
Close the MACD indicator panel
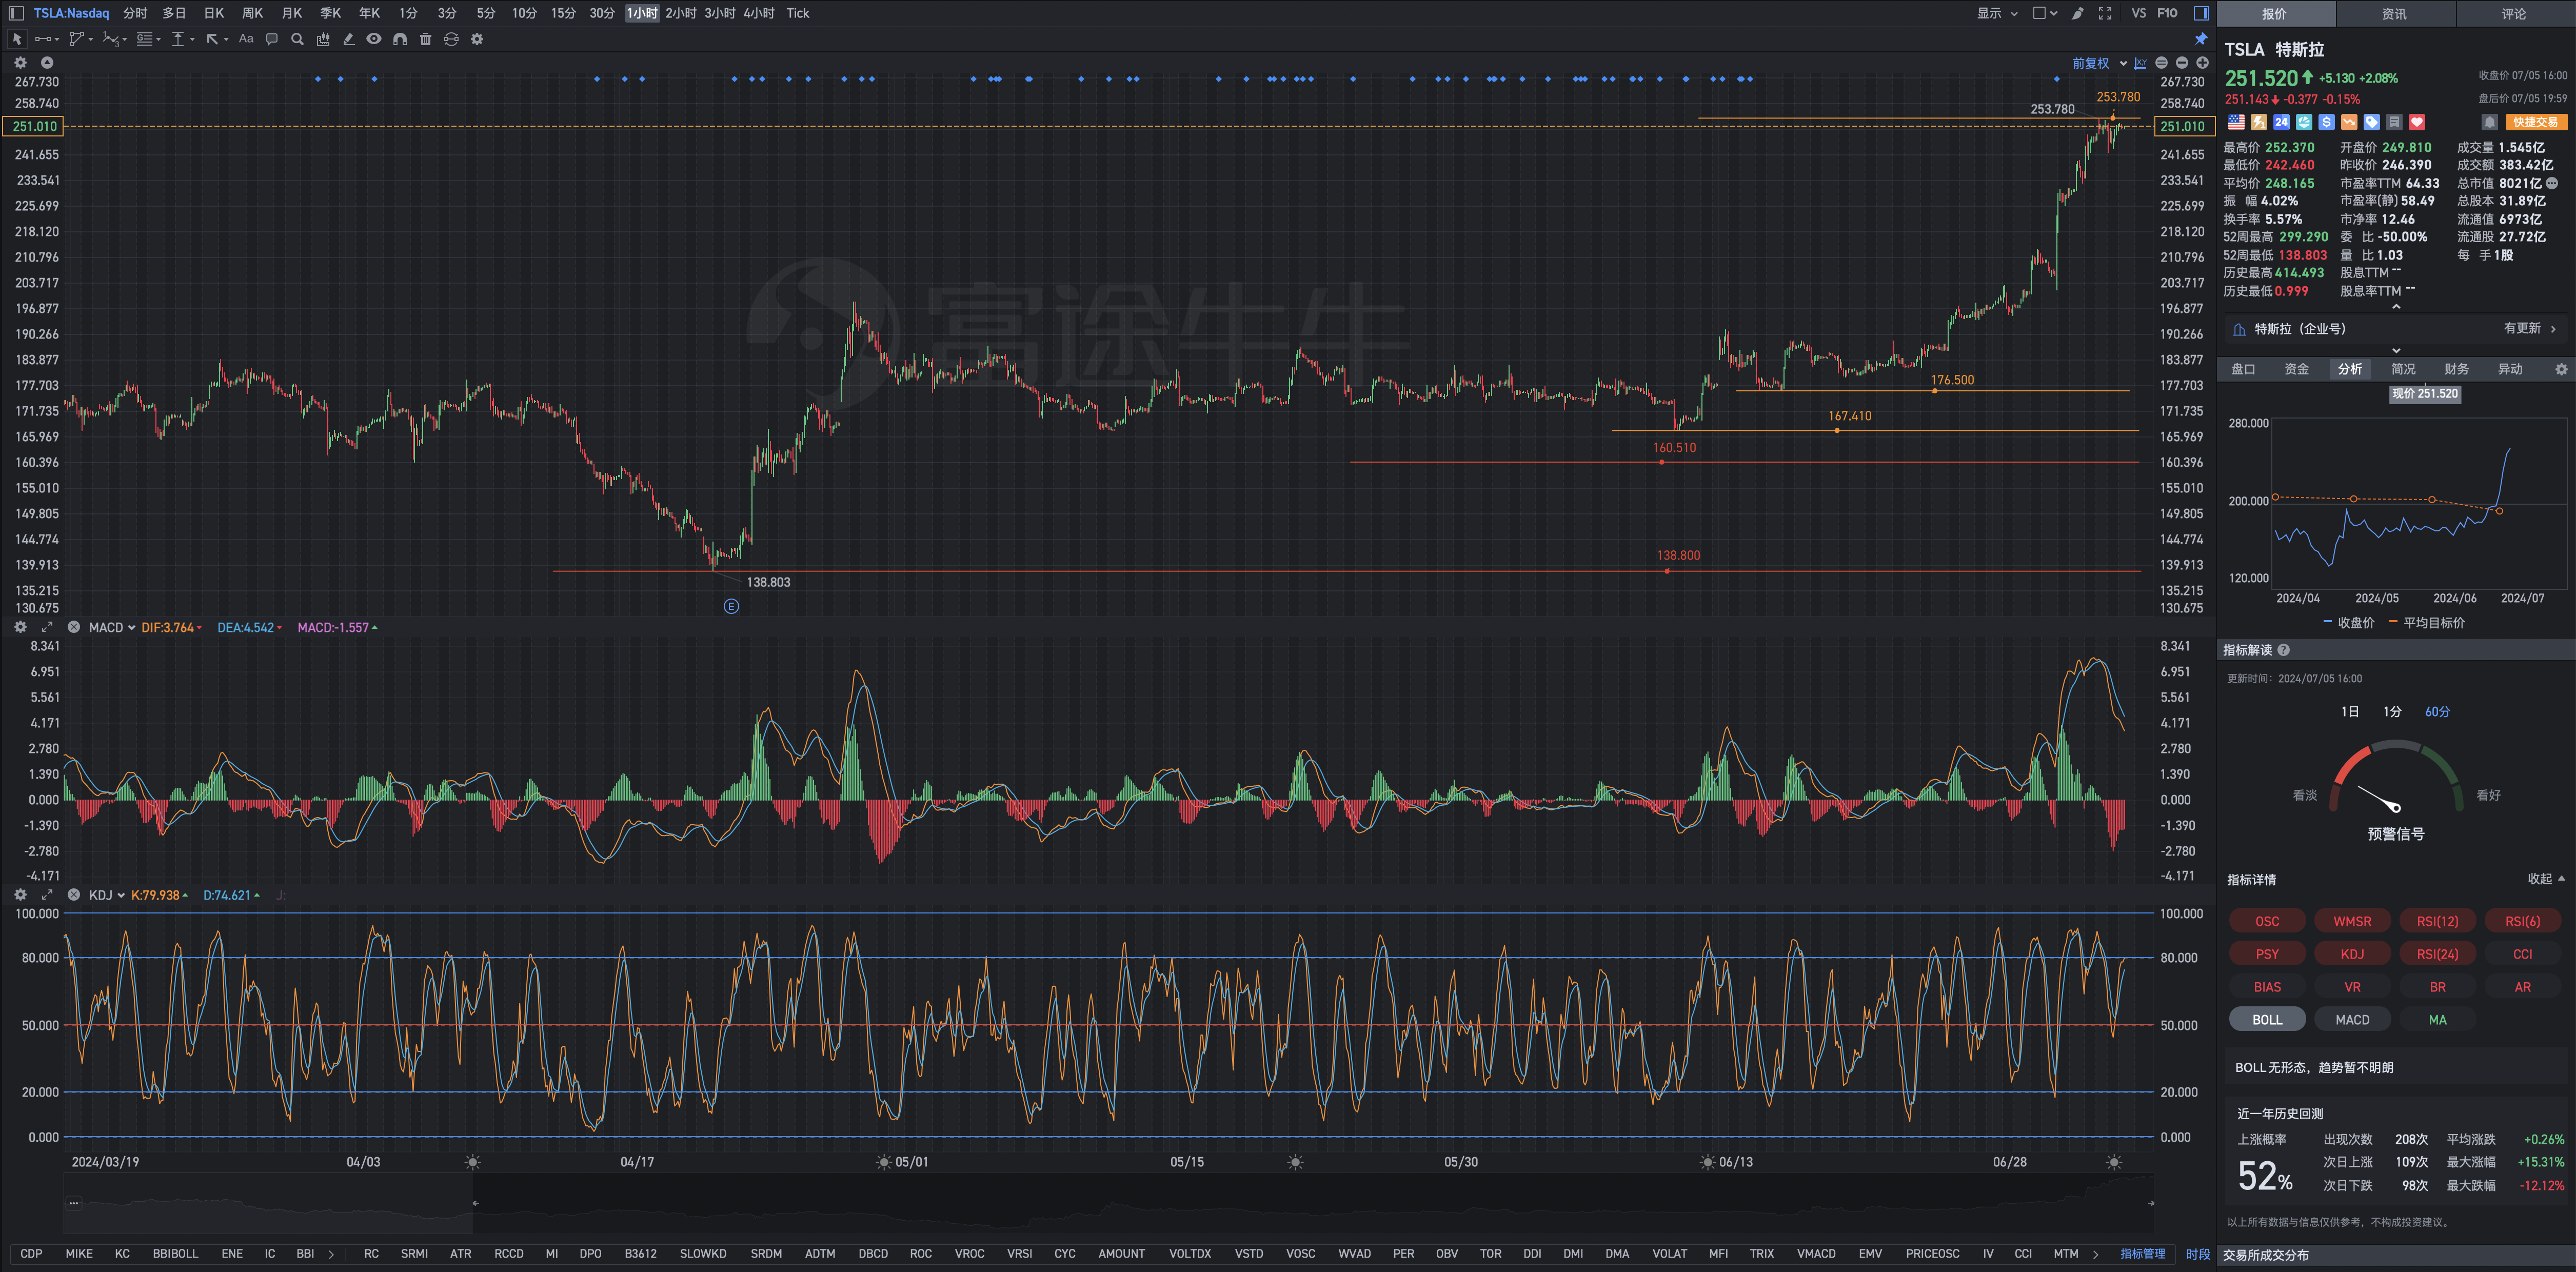click(73, 627)
